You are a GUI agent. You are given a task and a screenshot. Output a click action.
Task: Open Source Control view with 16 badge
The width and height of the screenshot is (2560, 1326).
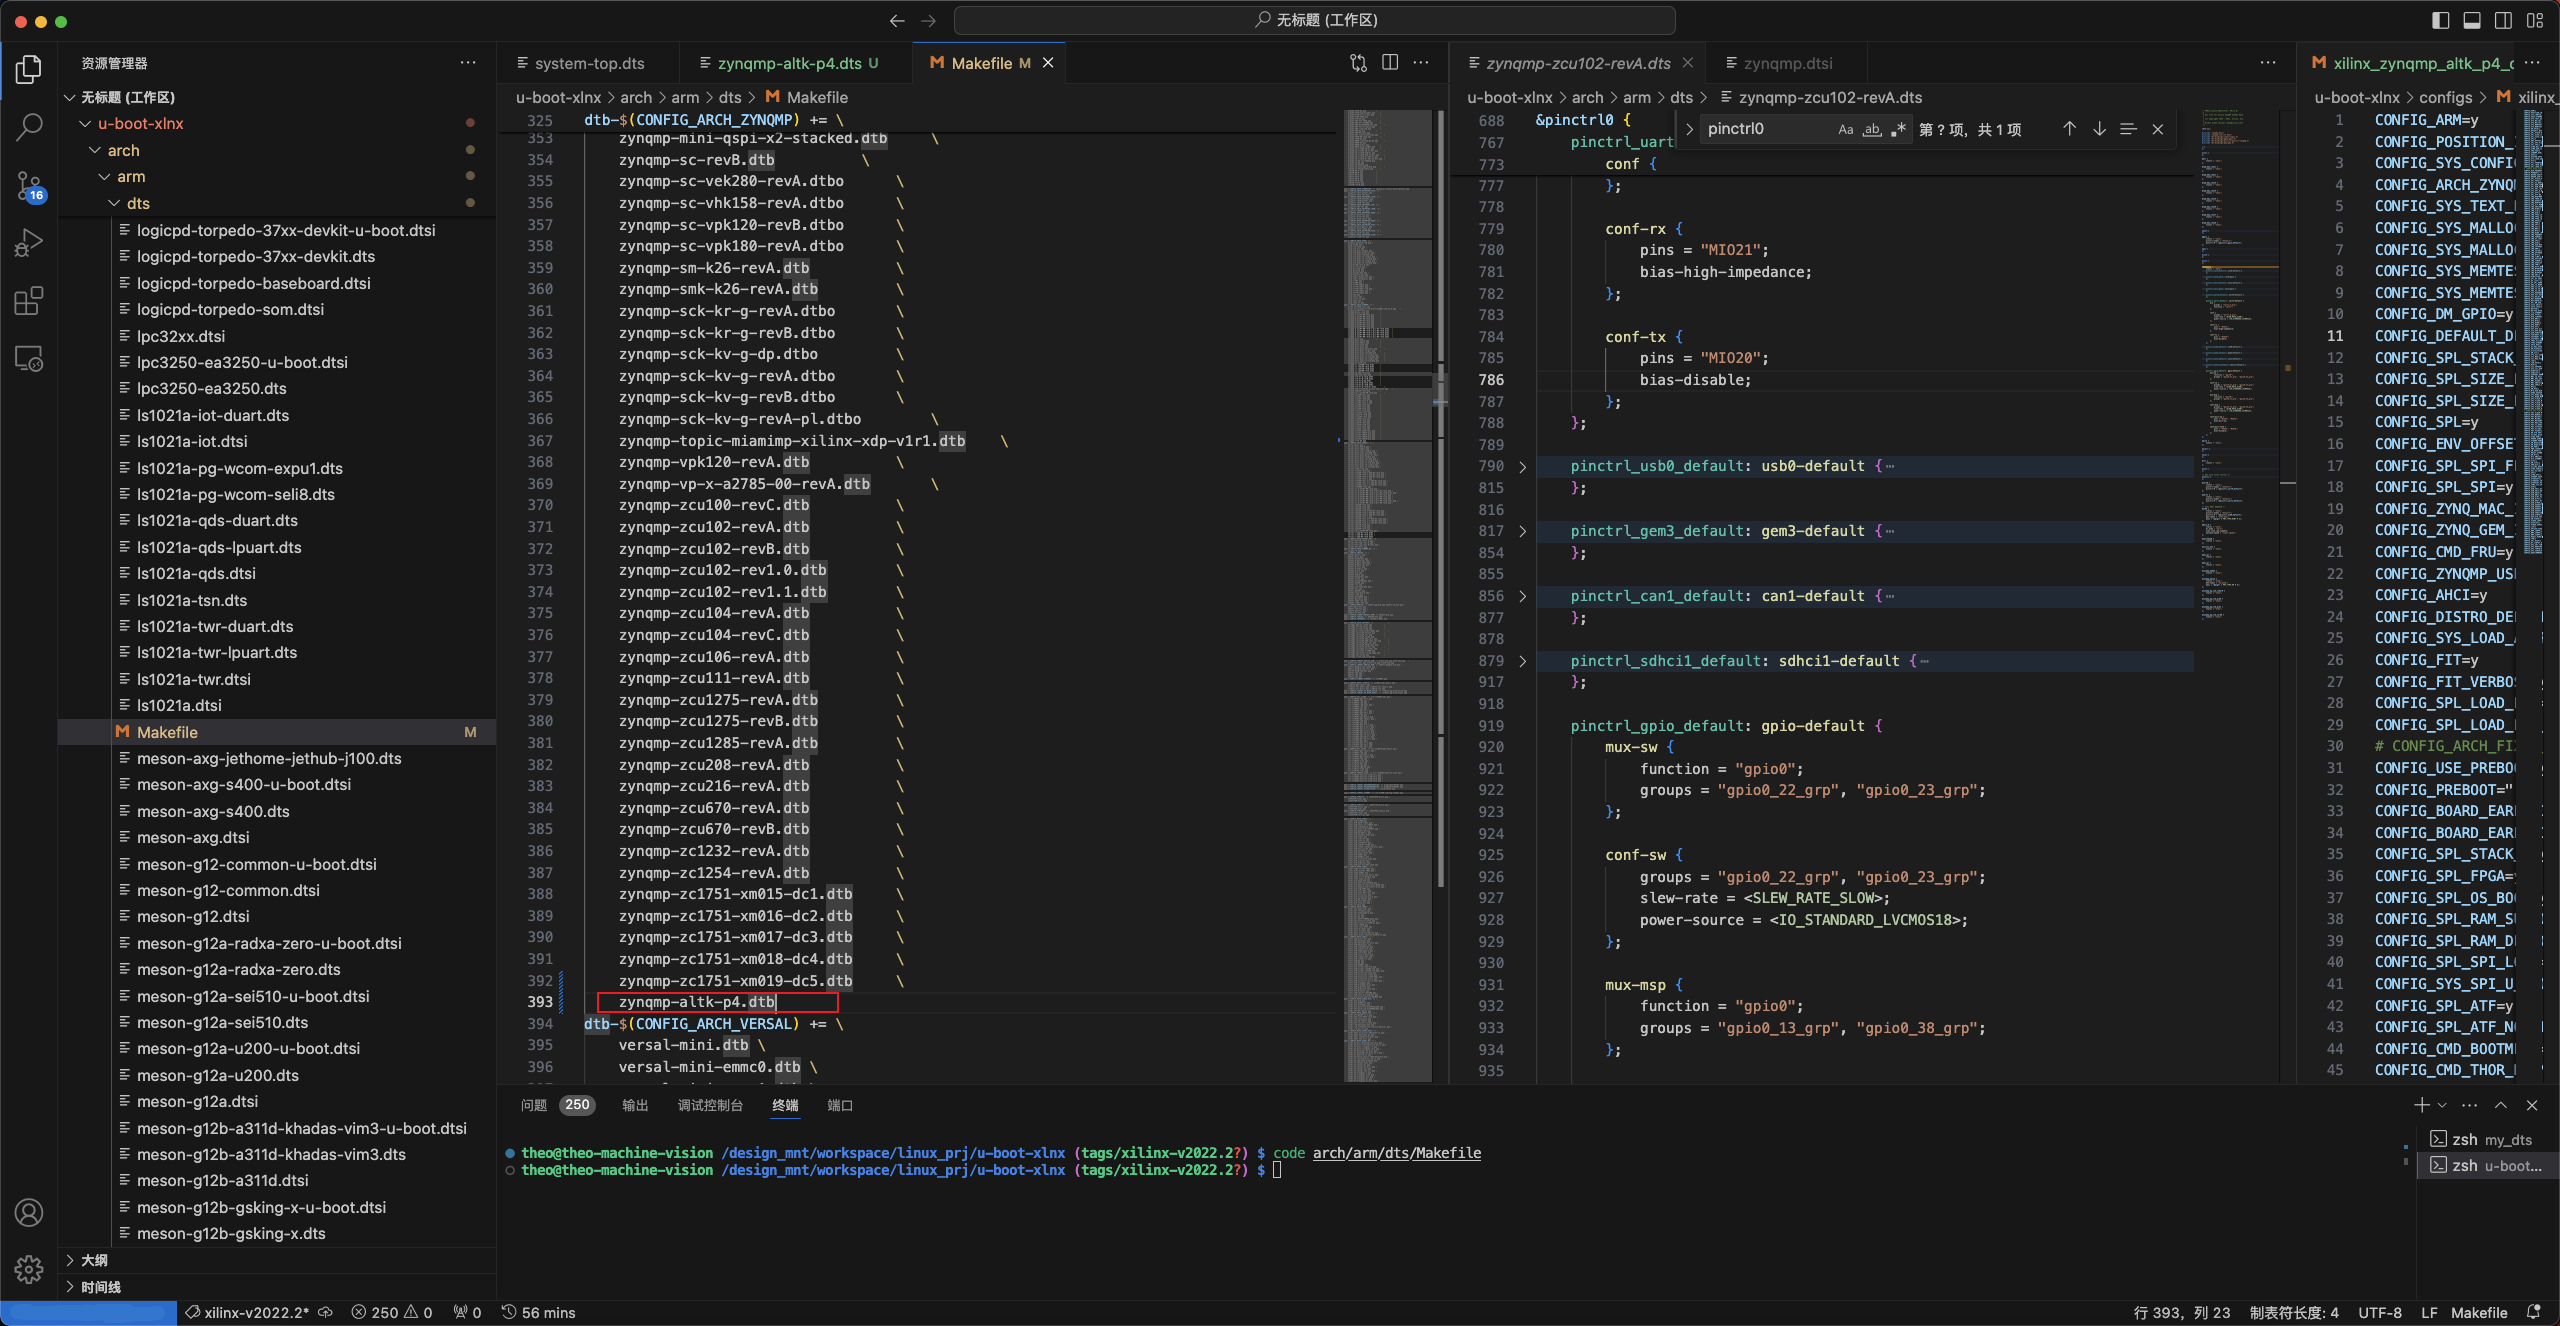point(29,185)
